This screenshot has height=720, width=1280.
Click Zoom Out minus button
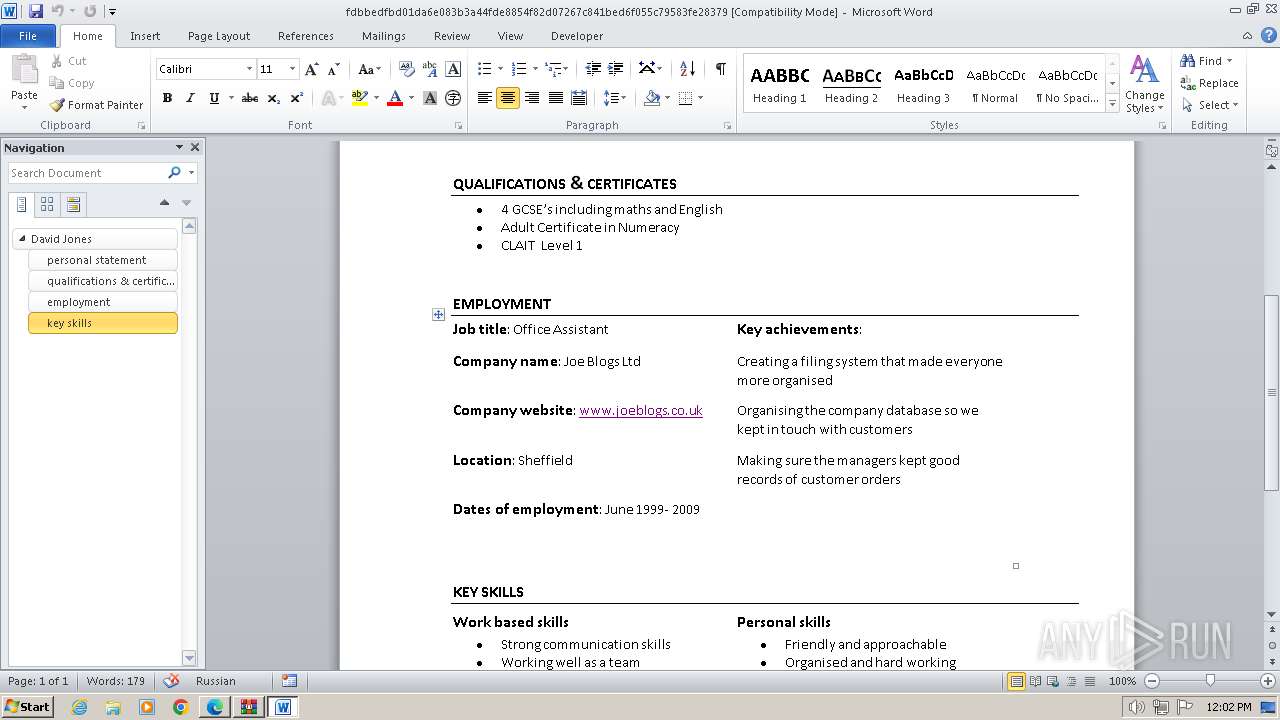tap(1151, 681)
